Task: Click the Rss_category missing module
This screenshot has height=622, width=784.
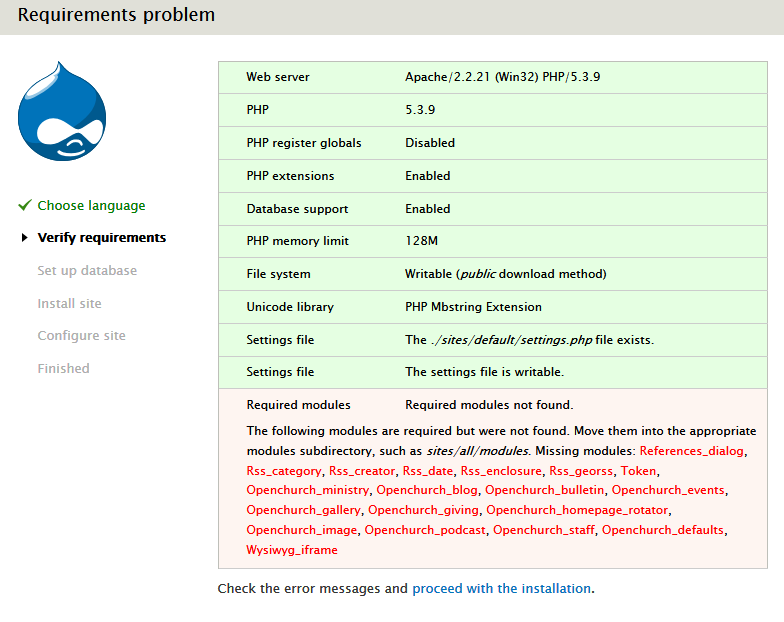Action: point(284,471)
